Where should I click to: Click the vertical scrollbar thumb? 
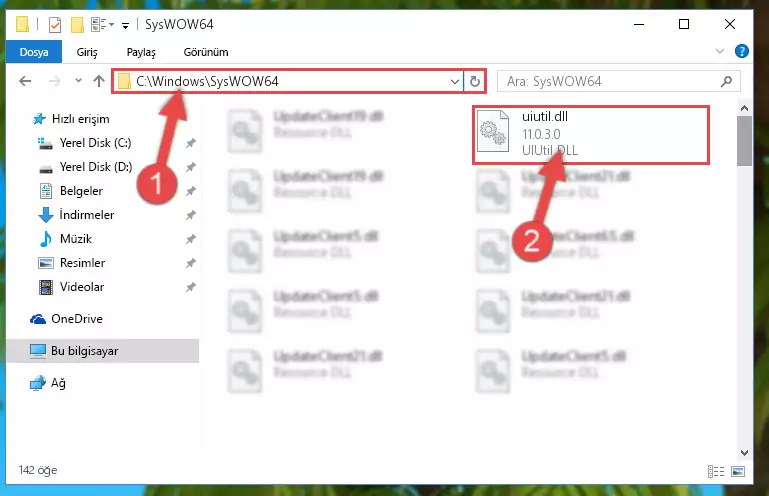[x=744, y=141]
